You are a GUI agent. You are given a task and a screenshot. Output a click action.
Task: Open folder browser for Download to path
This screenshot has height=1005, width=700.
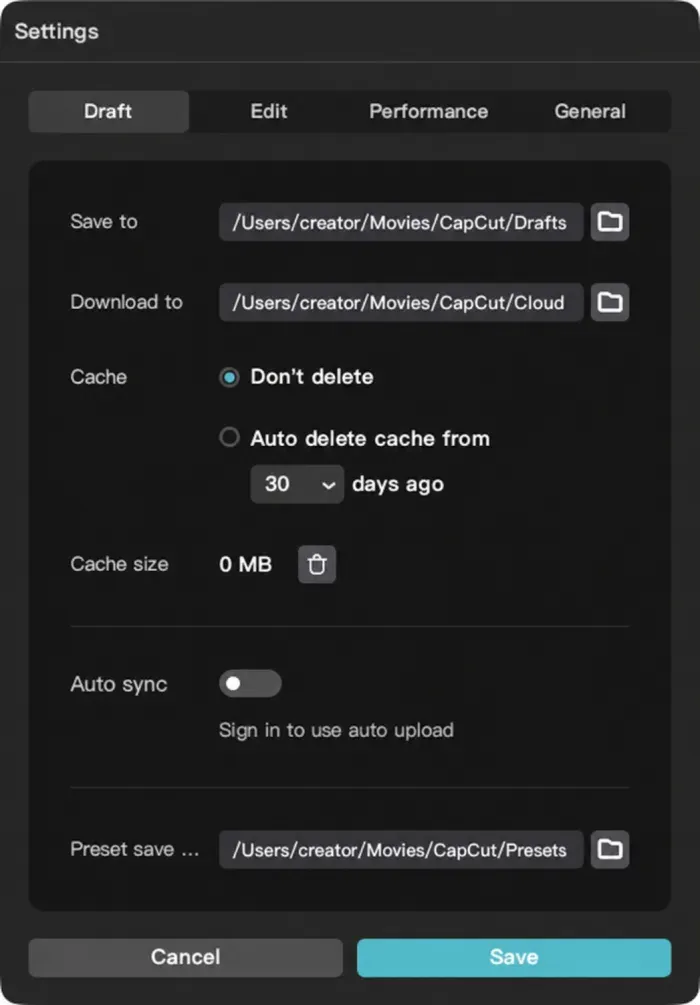click(610, 302)
